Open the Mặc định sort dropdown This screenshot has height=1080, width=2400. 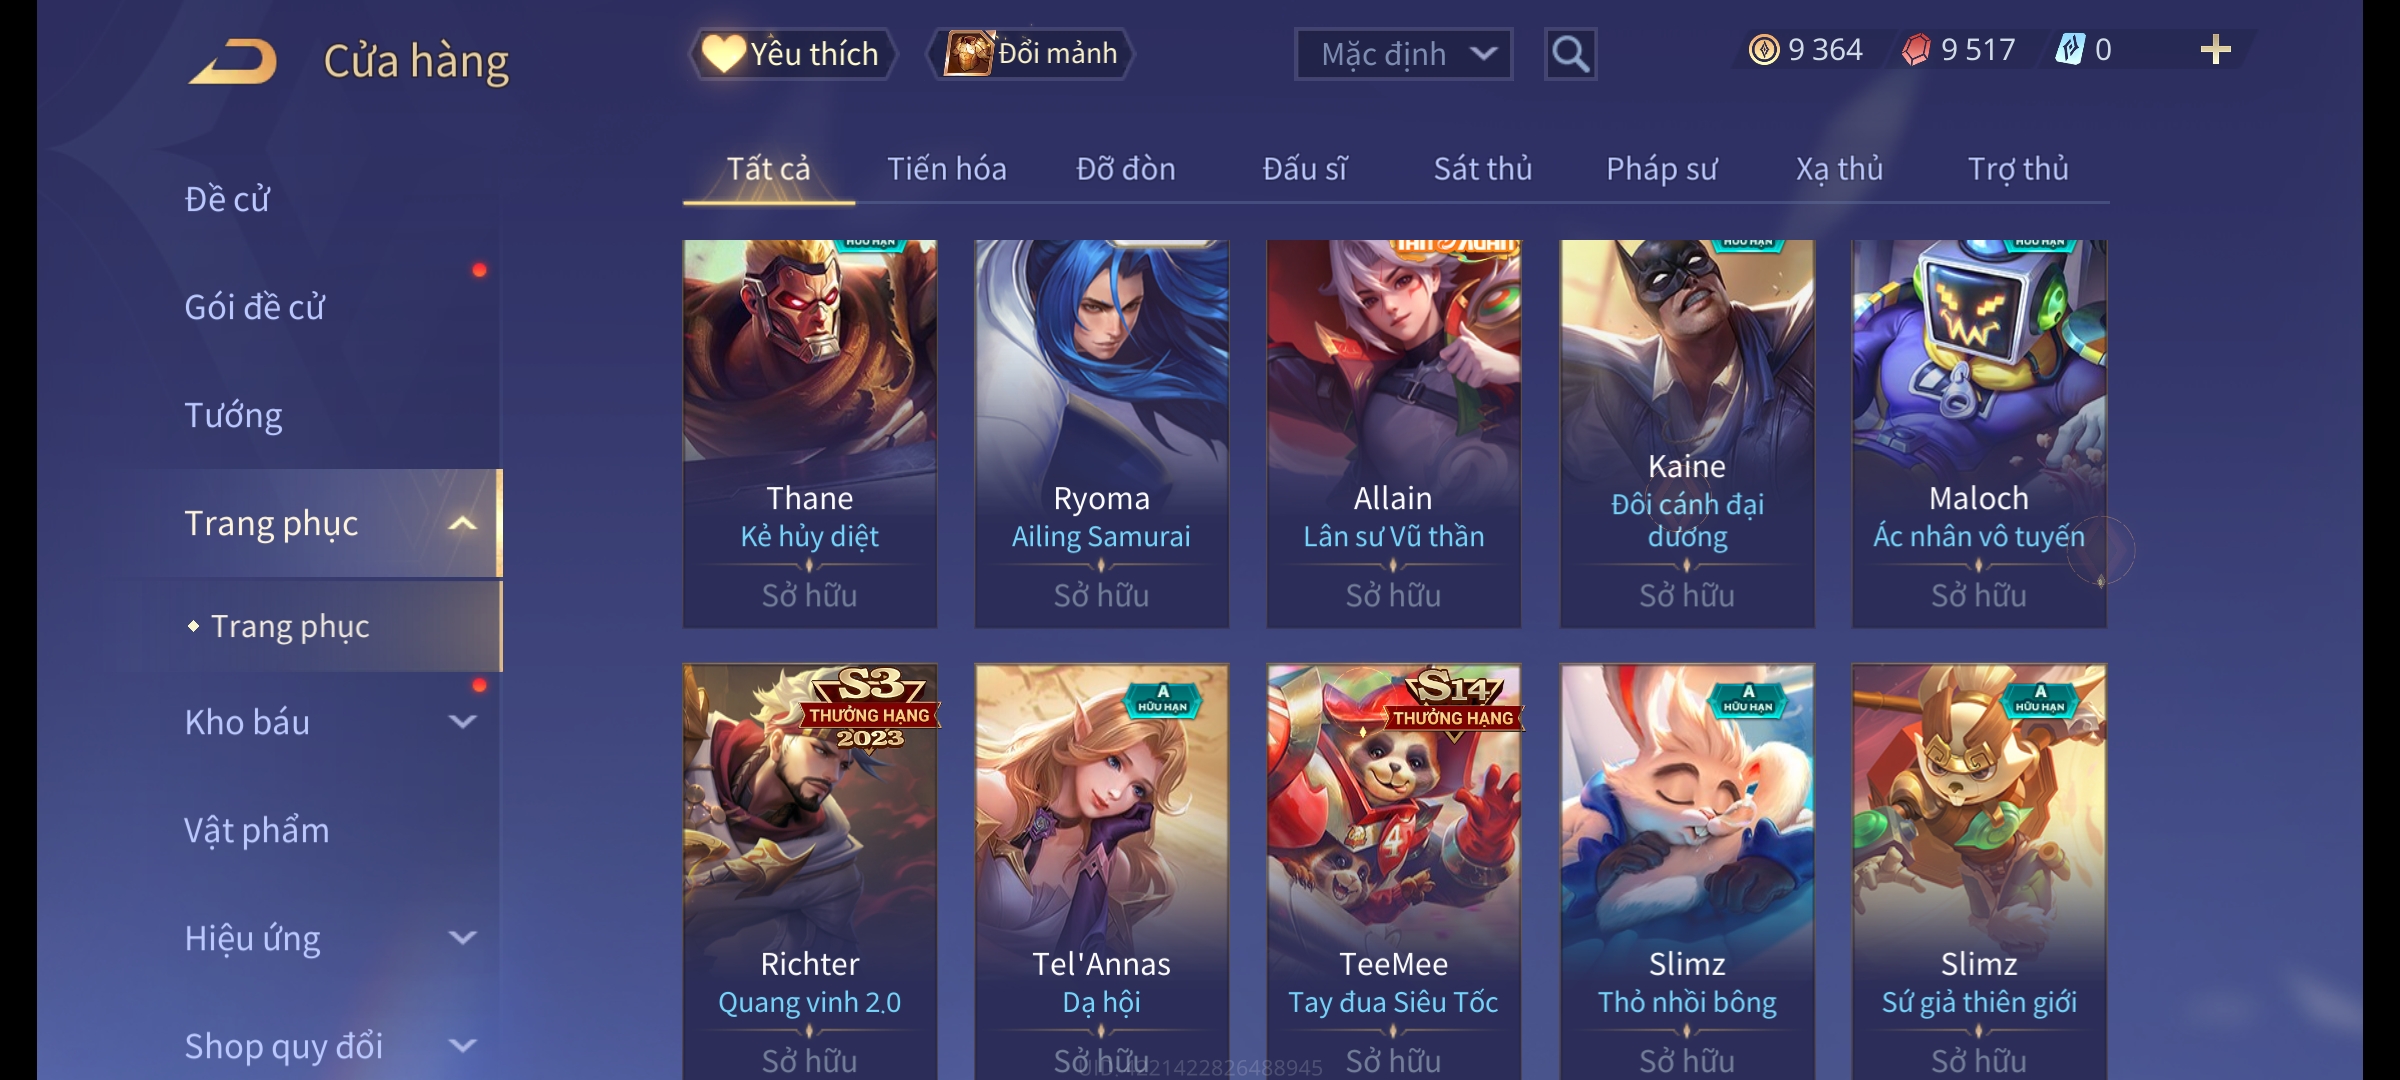(1403, 54)
